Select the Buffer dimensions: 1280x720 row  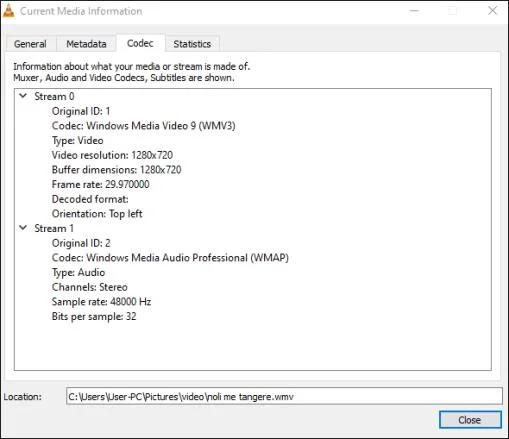pyautogui.click(x=117, y=170)
